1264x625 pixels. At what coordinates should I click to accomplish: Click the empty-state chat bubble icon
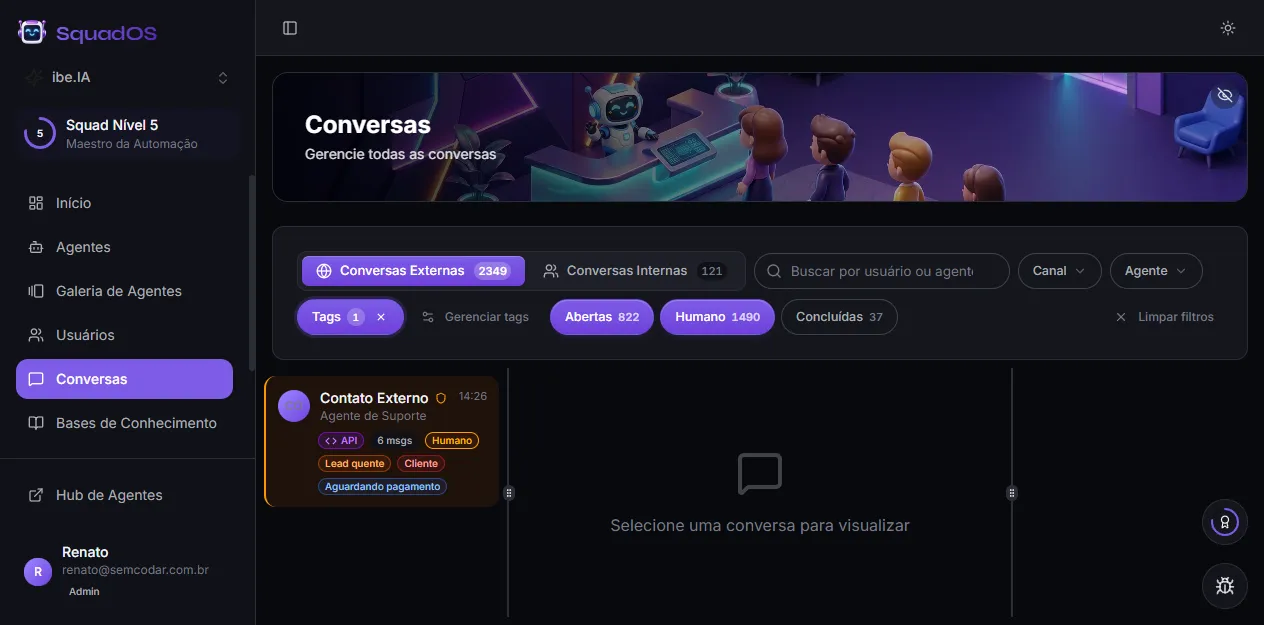(760, 474)
